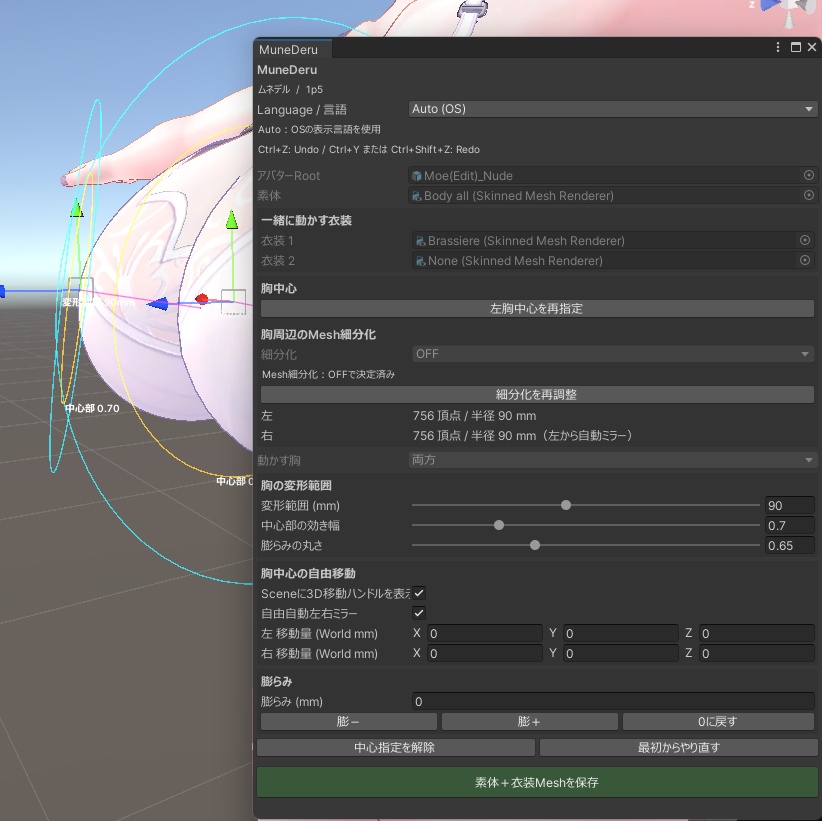
Task: Click the 右 移動量 X input field
Action: coord(484,653)
